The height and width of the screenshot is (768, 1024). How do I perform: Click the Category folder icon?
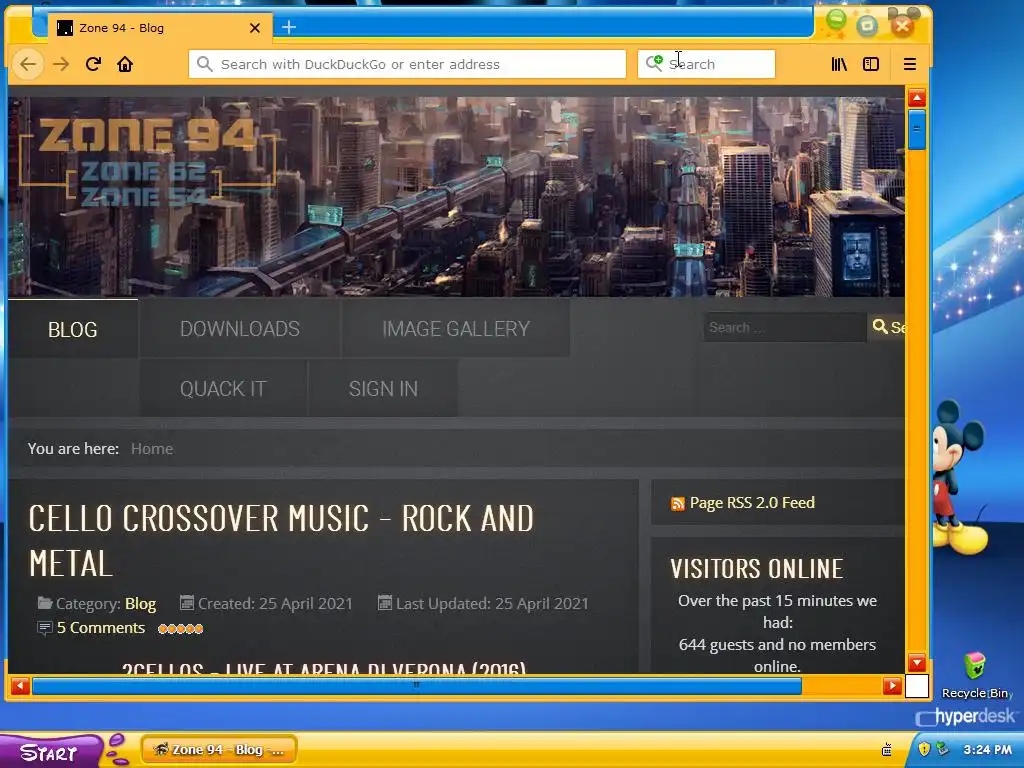[x=44, y=603]
